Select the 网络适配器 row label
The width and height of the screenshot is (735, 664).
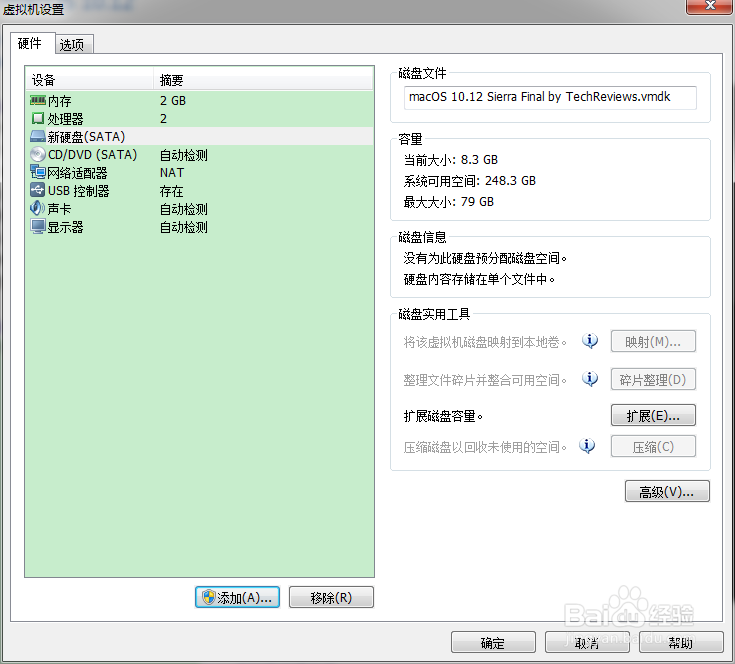coord(77,172)
